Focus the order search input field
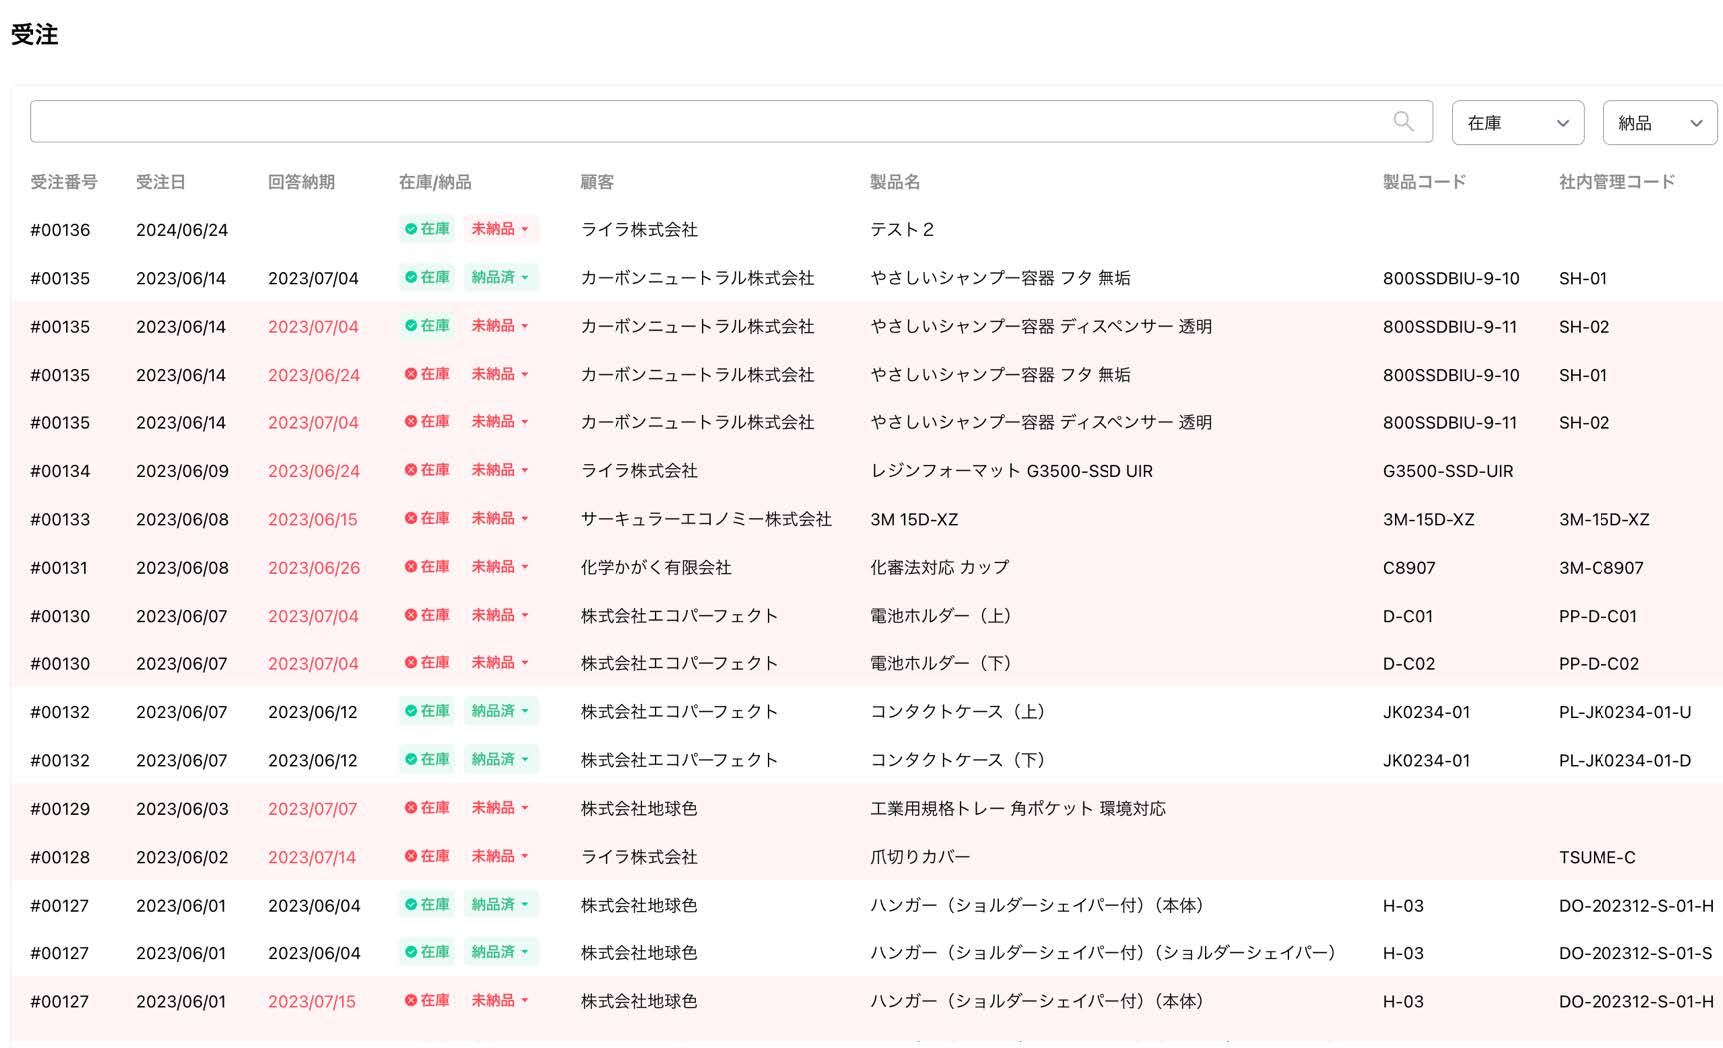Image resolution: width=1723 pixels, height=1048 pixels. tap(700, 122)
